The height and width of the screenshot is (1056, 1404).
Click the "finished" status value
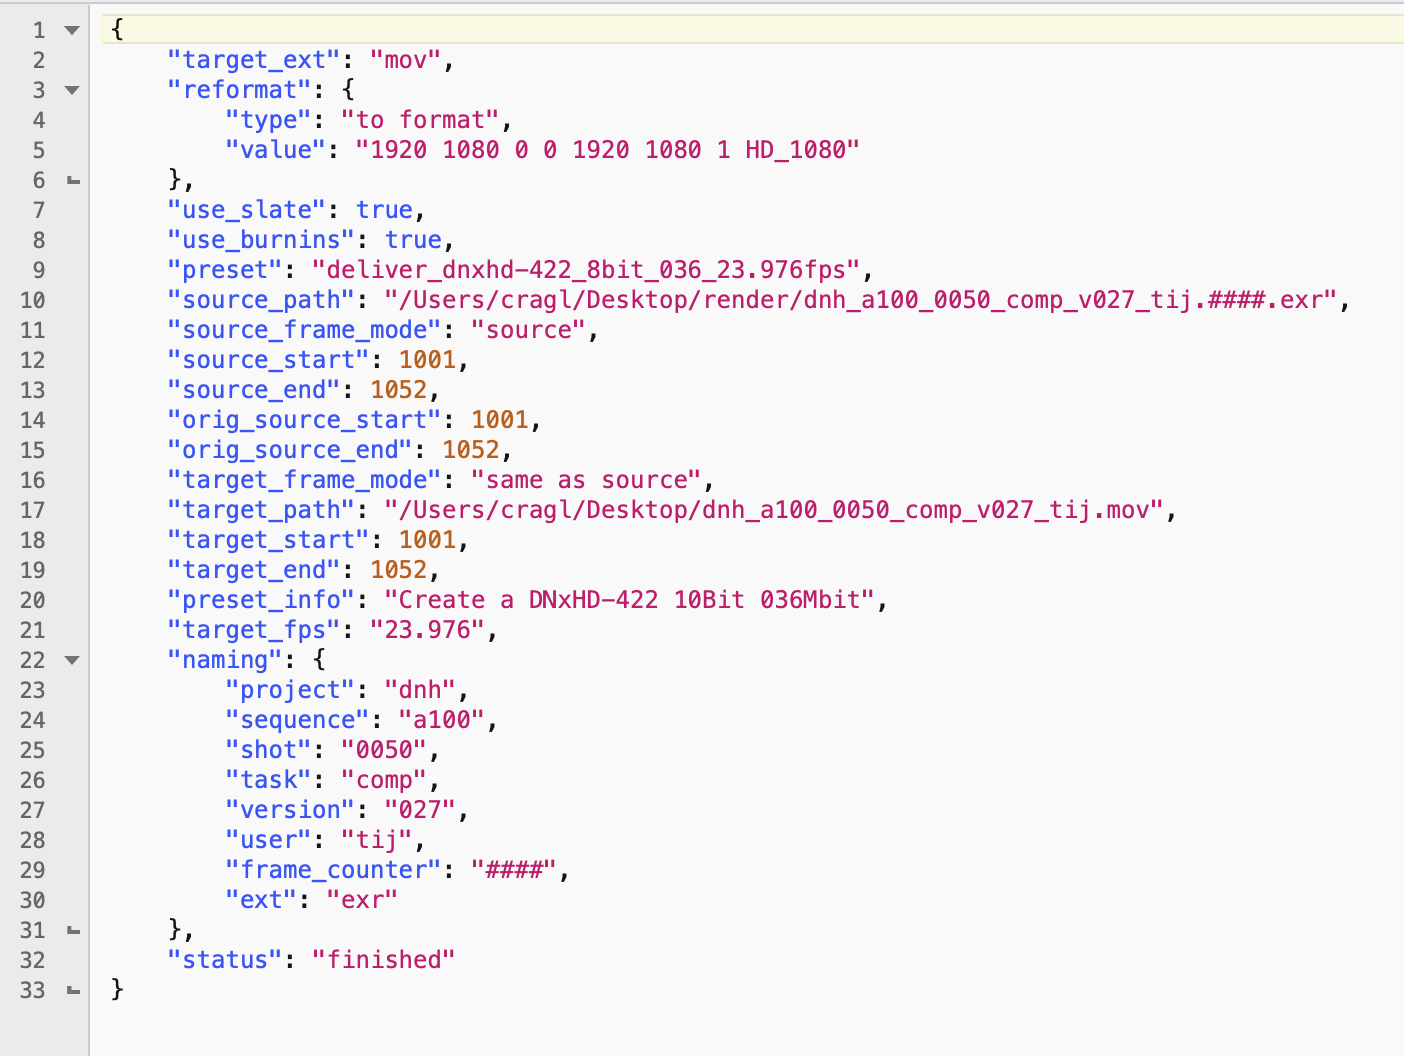[x=383, y=960]
